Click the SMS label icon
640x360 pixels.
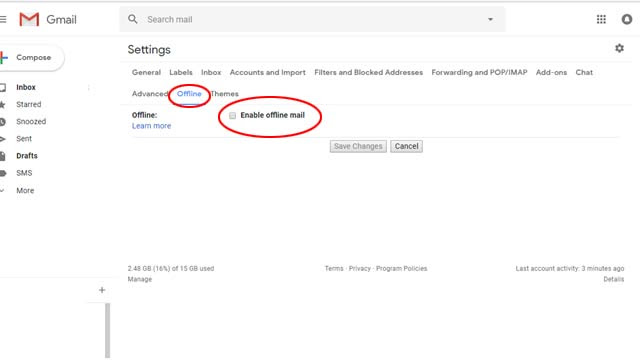(x=3, y=173)
